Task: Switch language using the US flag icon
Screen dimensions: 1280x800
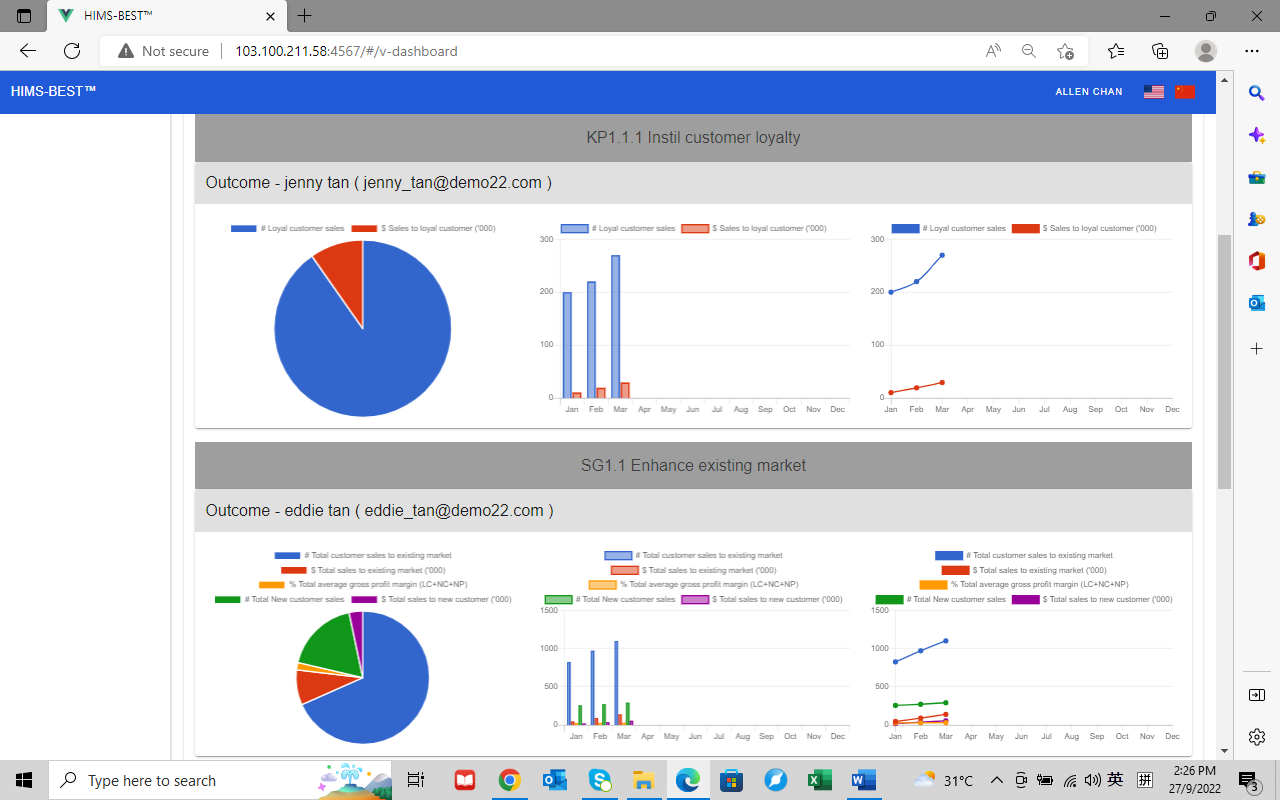Action: coord(1153,92)
